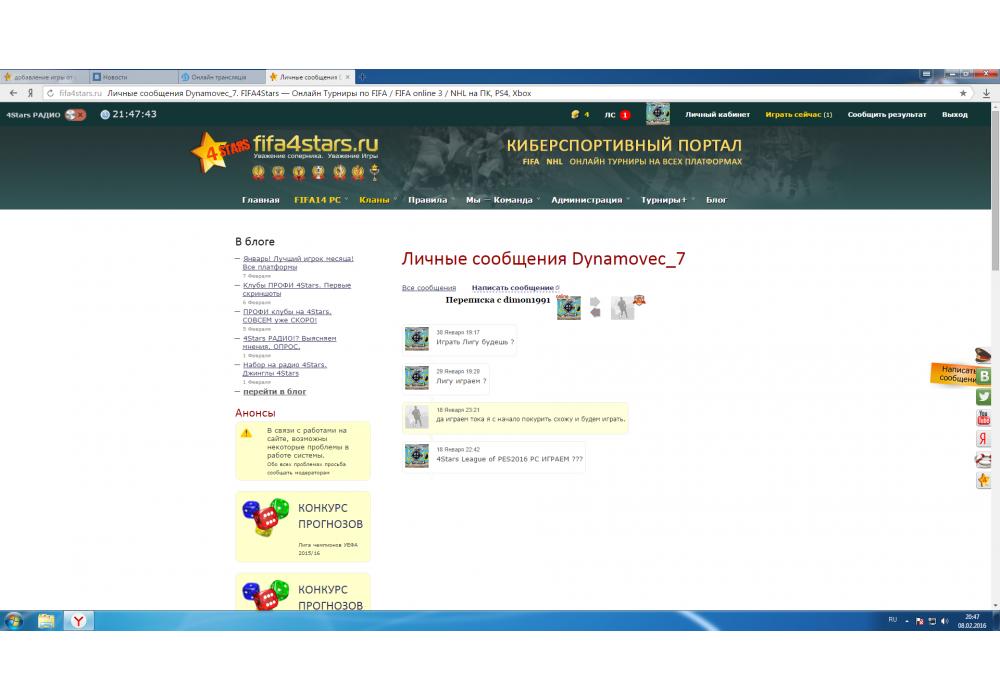Click the Все сообщения link
Image resolution: width=1000 pixels, height=700 pixels.
pos(428,288)
